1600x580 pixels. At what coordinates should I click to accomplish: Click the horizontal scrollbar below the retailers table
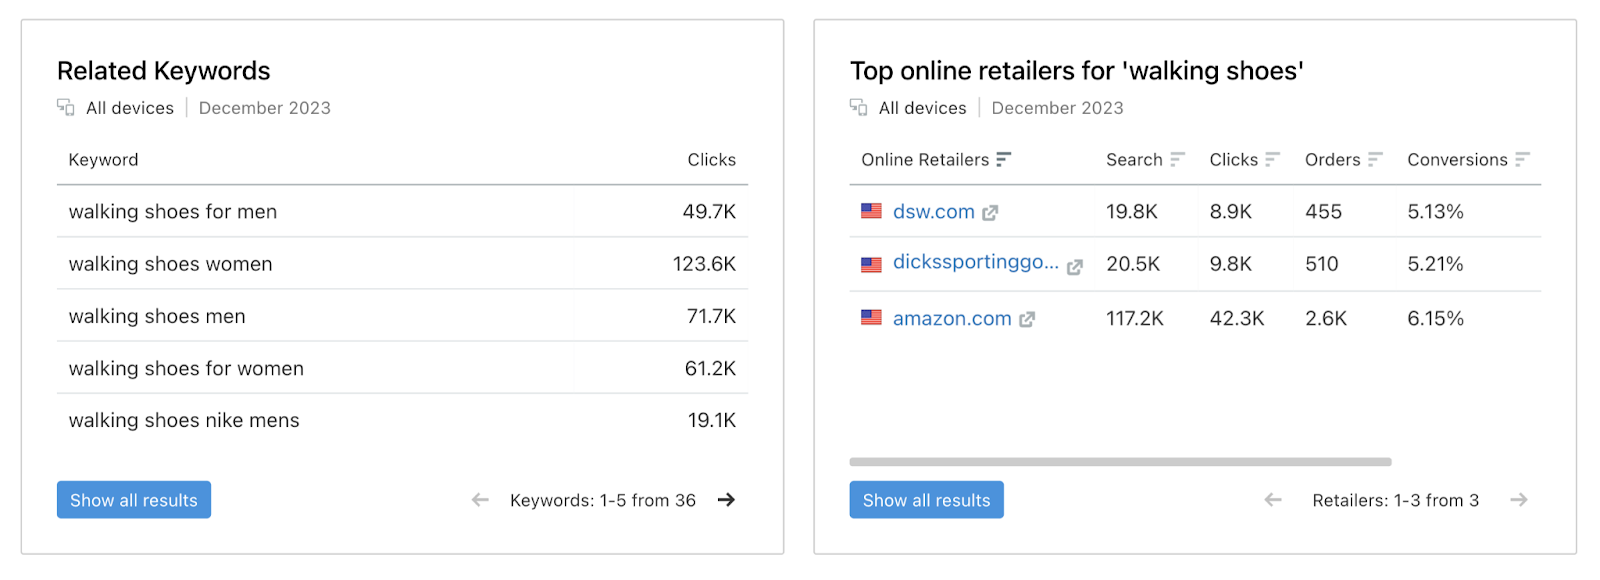[1120, 461]
